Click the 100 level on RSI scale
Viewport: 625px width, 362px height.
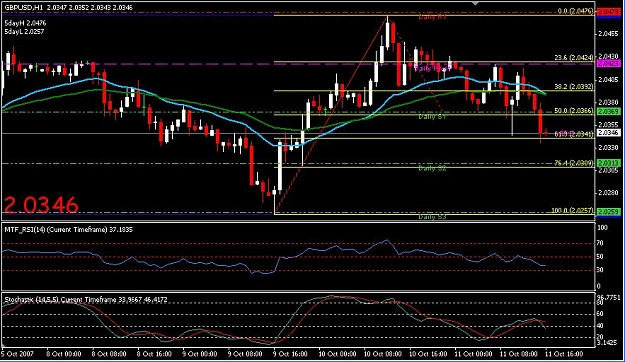(x=602, y=228)
